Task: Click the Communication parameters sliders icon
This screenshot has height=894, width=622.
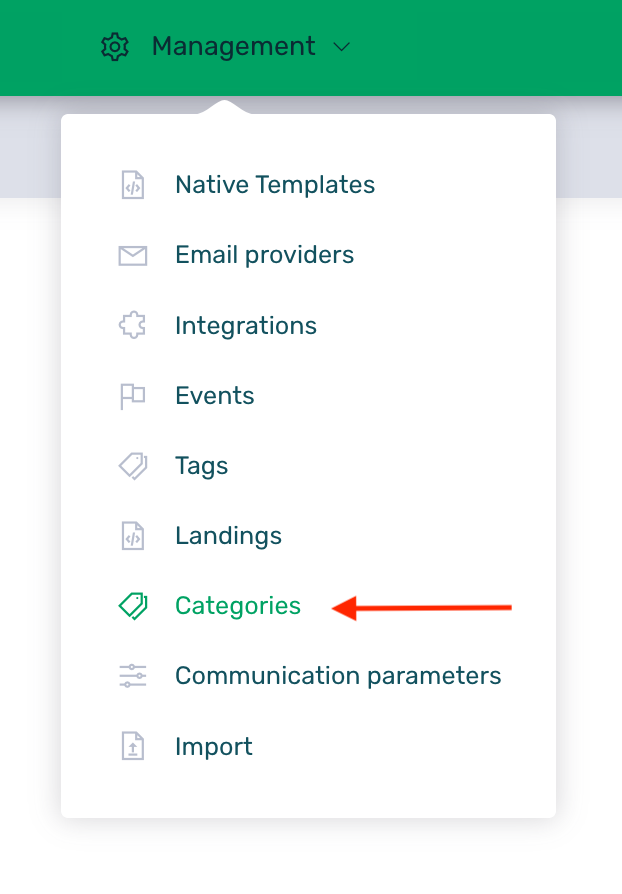Action: pyautogui.click(x=133, y=676)
